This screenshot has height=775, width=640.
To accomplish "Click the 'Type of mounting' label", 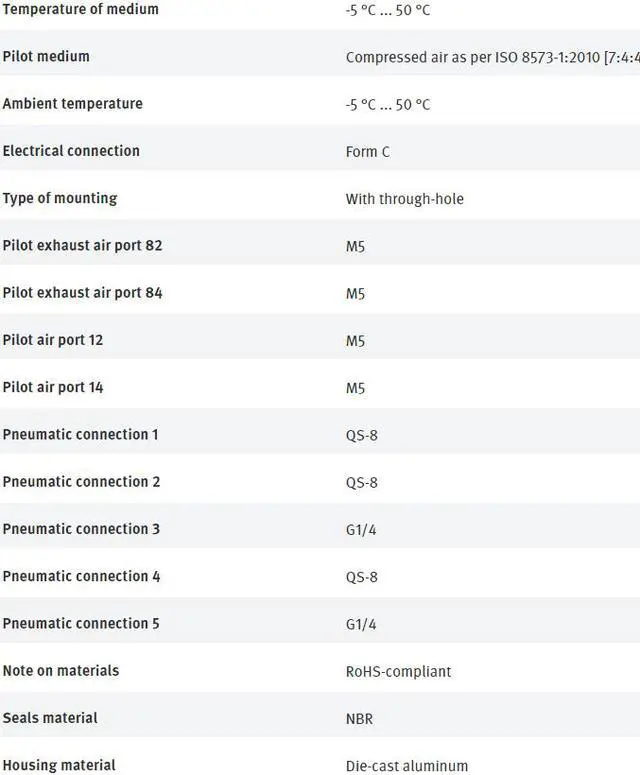I will point(60,198).
